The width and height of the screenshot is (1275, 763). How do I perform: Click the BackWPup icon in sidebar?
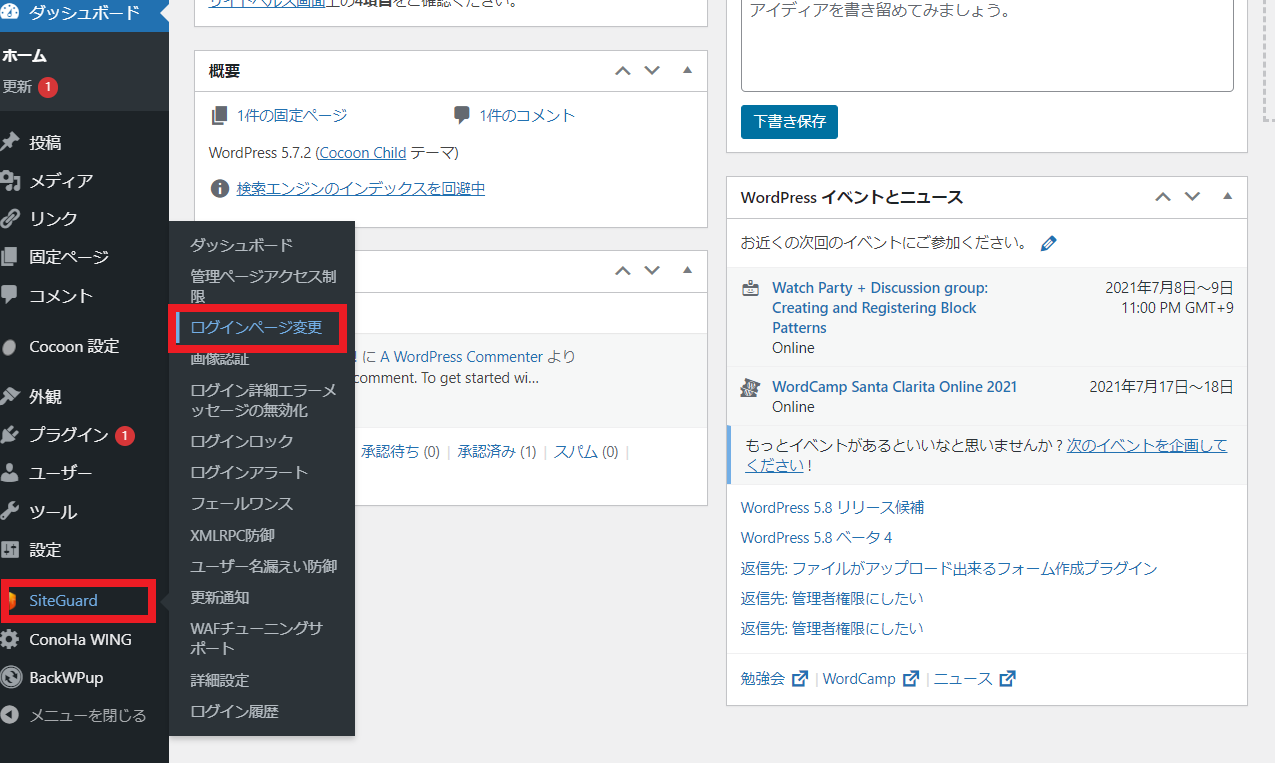(x=10, y=677)
